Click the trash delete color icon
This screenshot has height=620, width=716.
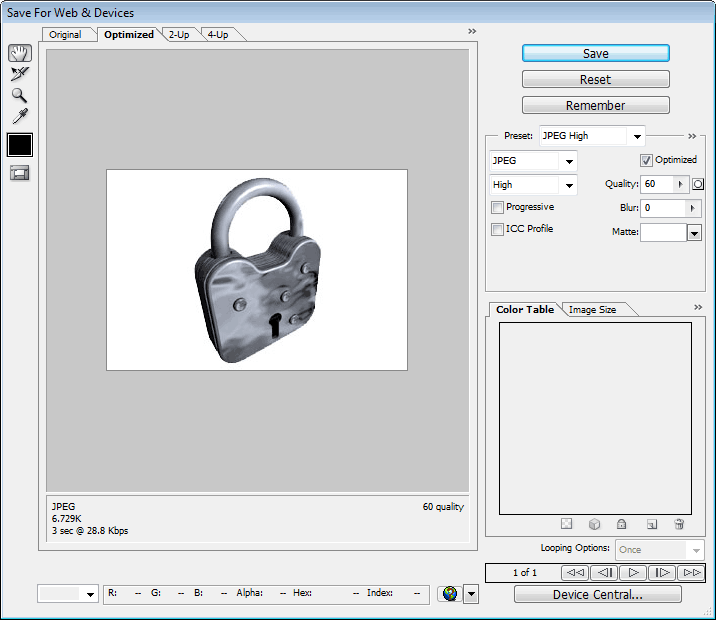pos(679,524)
